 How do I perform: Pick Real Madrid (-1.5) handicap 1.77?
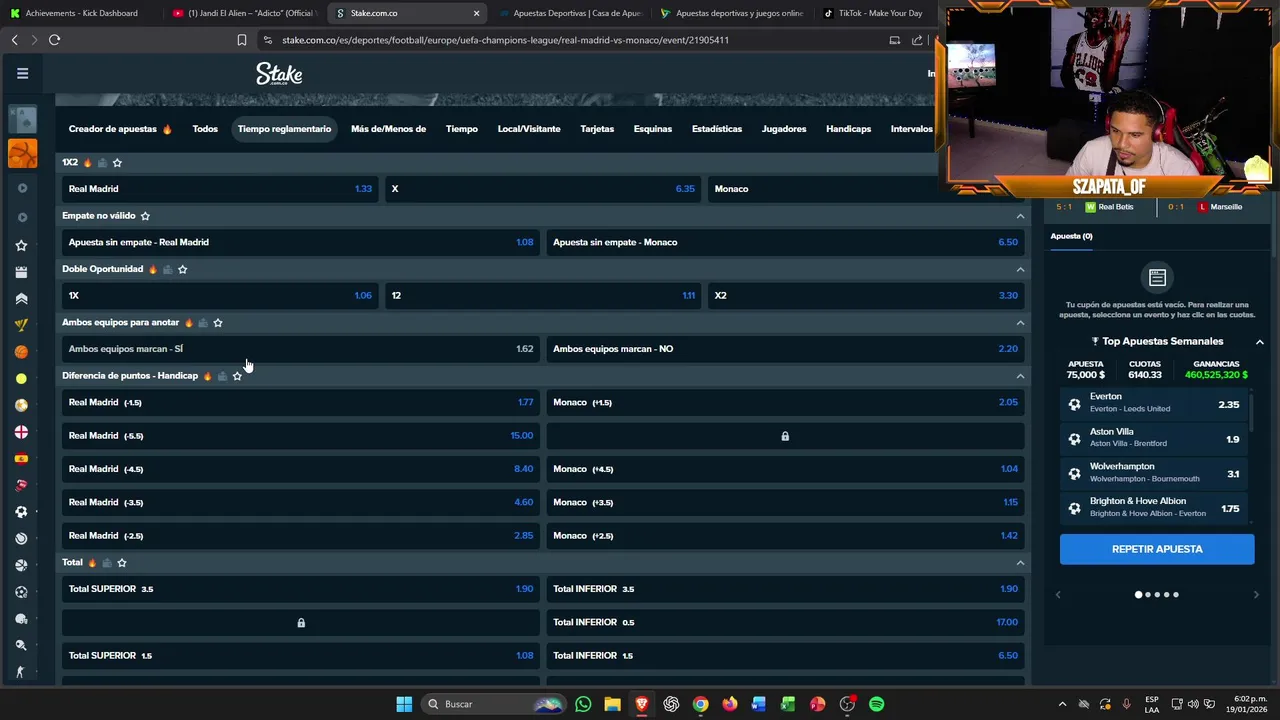point(300,402)
